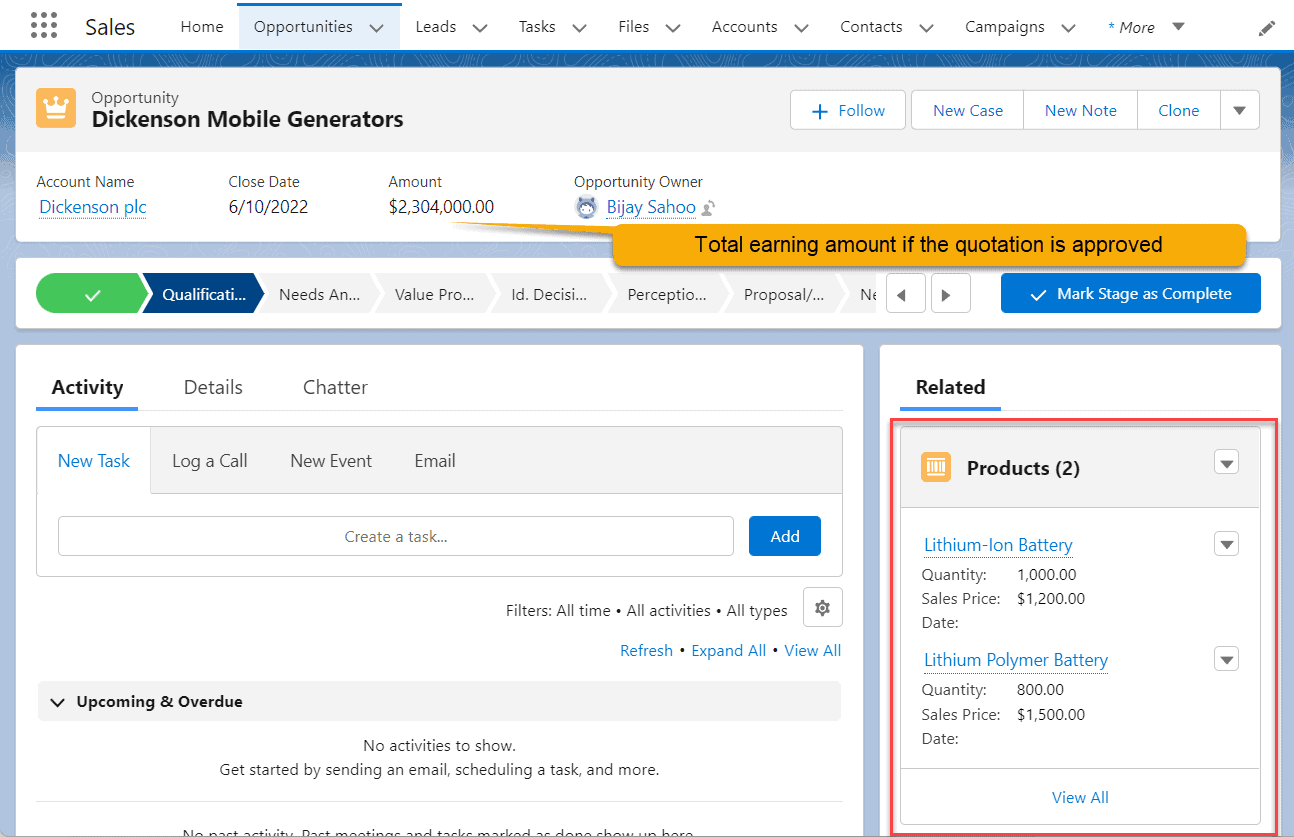Open the Leads menu dropdown in navigation
This screenshot has height=837, width=1294.
click(480, 27)
